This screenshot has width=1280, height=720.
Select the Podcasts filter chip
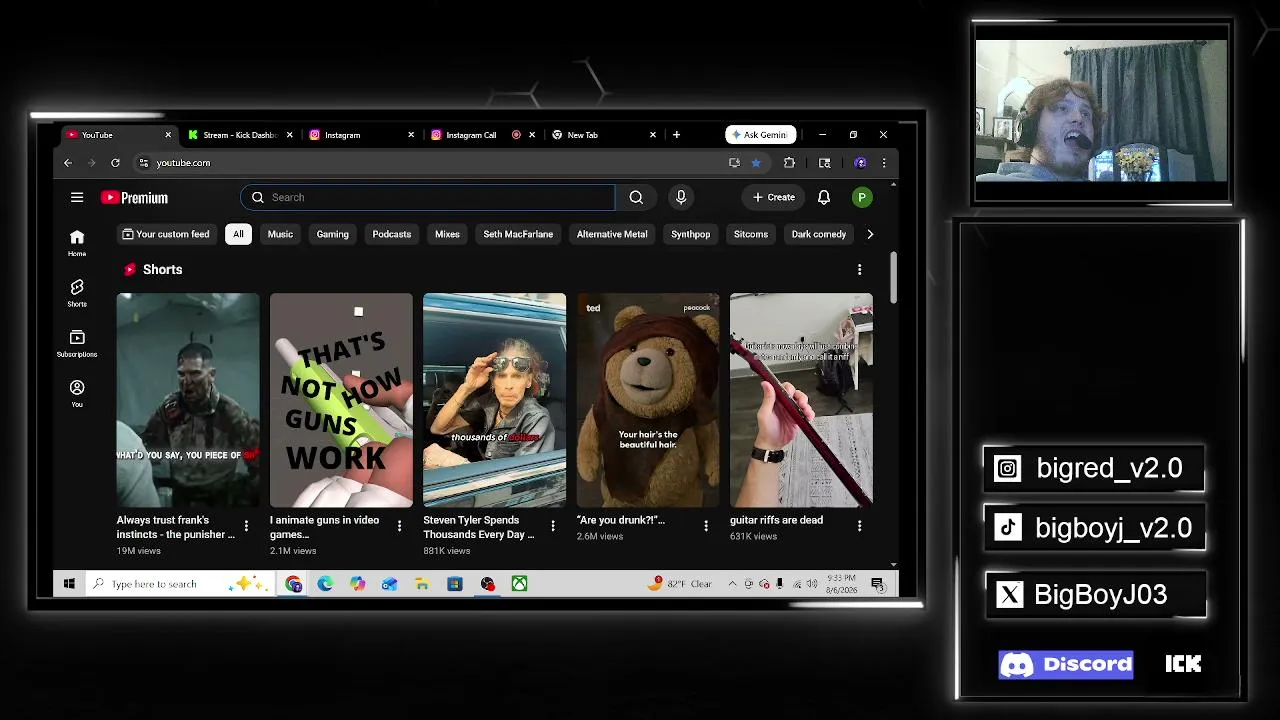point(392,234)
